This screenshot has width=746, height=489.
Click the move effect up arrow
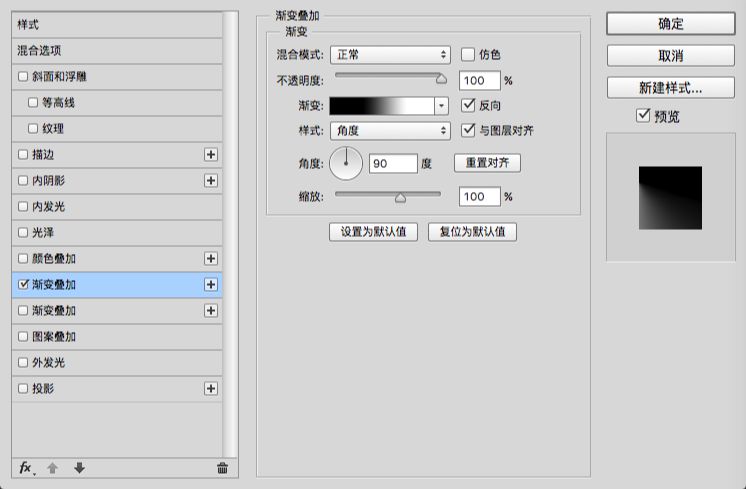pyautogui.click(x=52, y=468)
